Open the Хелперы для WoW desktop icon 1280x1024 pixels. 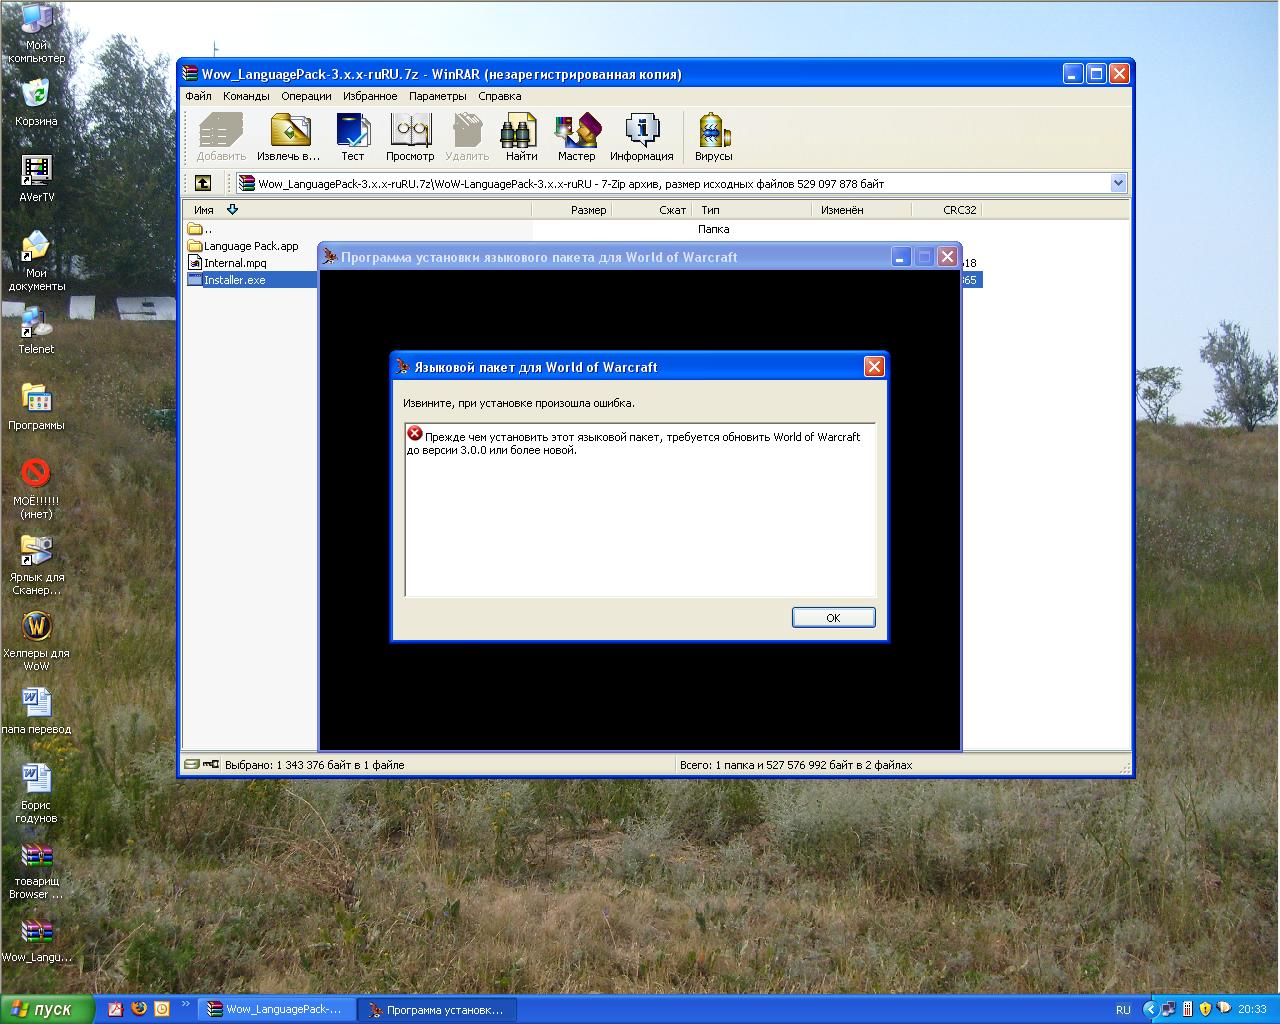(37, 641)
